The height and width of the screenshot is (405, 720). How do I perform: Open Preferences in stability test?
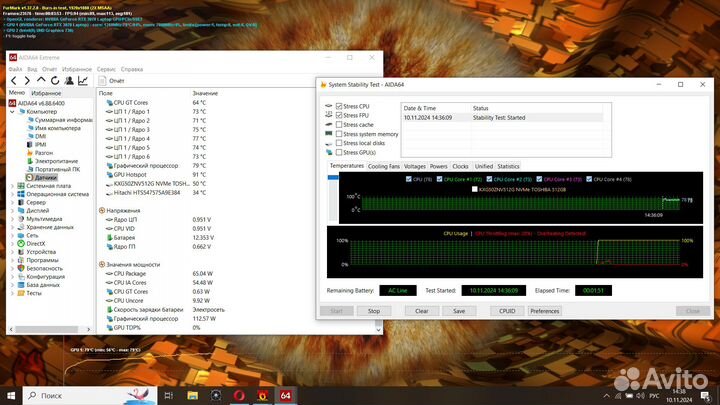tap(545, 311)
